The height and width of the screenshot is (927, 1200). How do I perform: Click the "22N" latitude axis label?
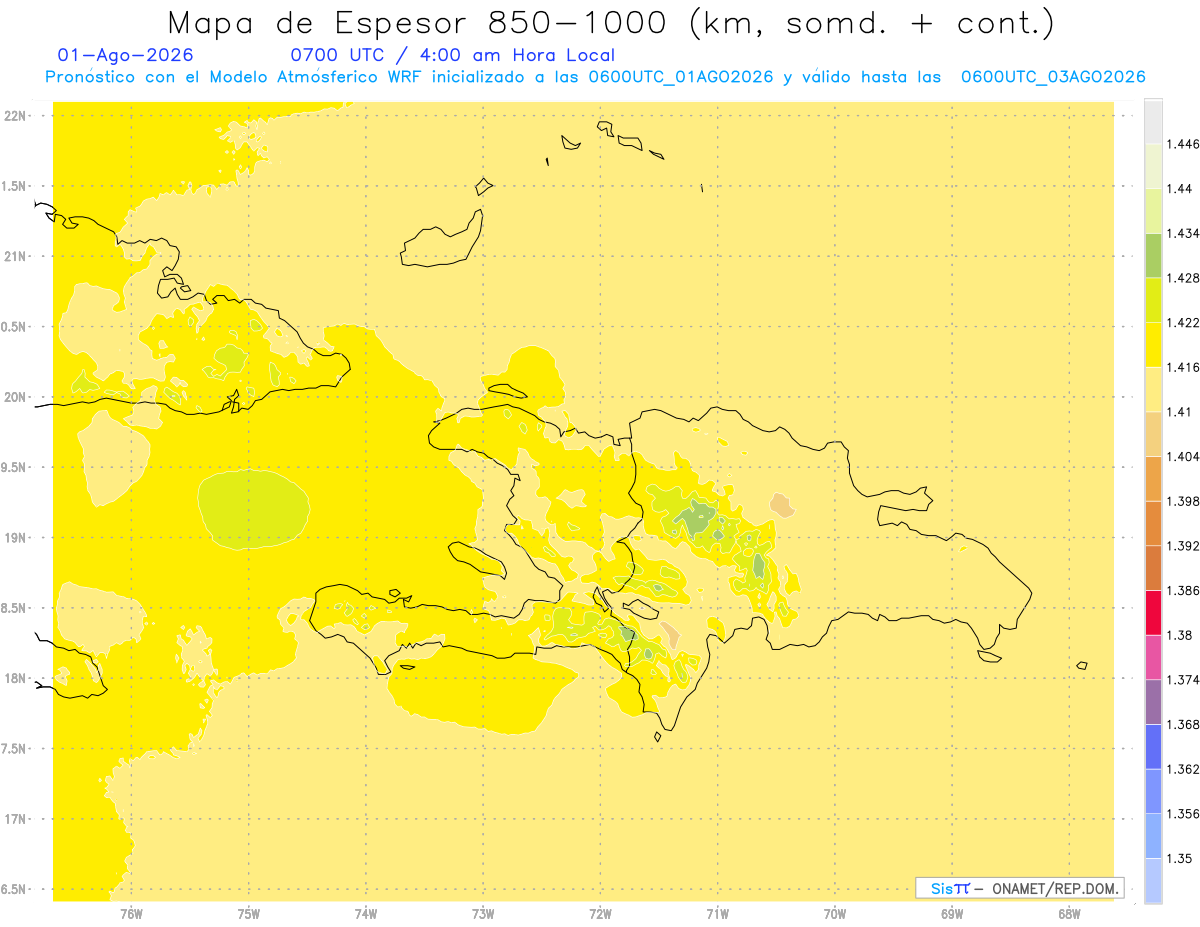[x=16, y=116]
